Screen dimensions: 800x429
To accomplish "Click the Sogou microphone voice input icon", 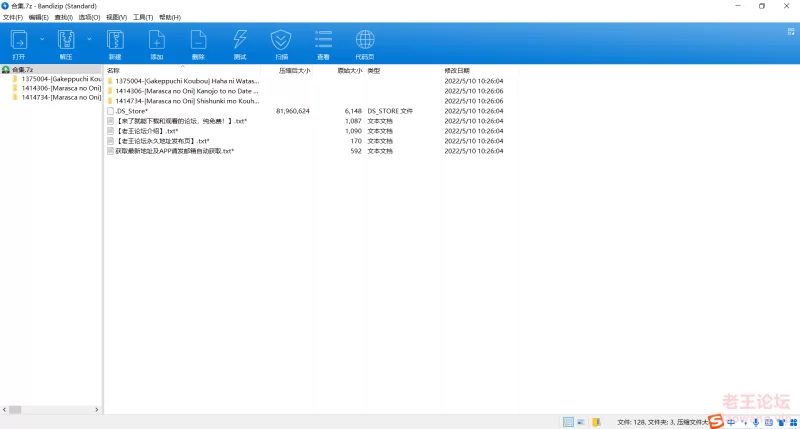I will point(756,422).
